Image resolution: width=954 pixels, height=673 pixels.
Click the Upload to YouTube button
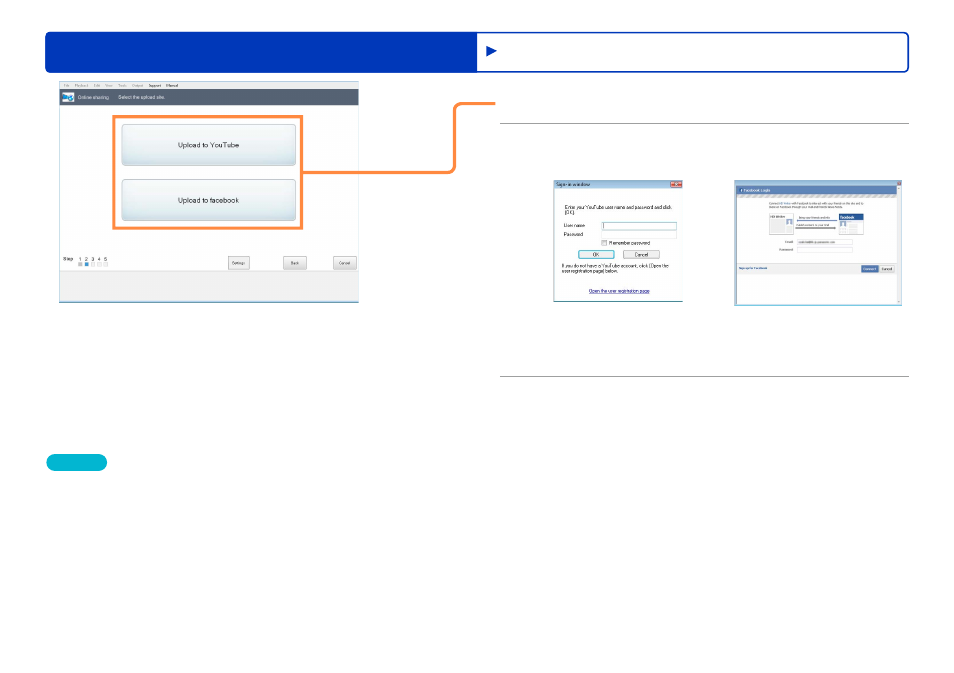pyautogui.click(x=209, y=145)
